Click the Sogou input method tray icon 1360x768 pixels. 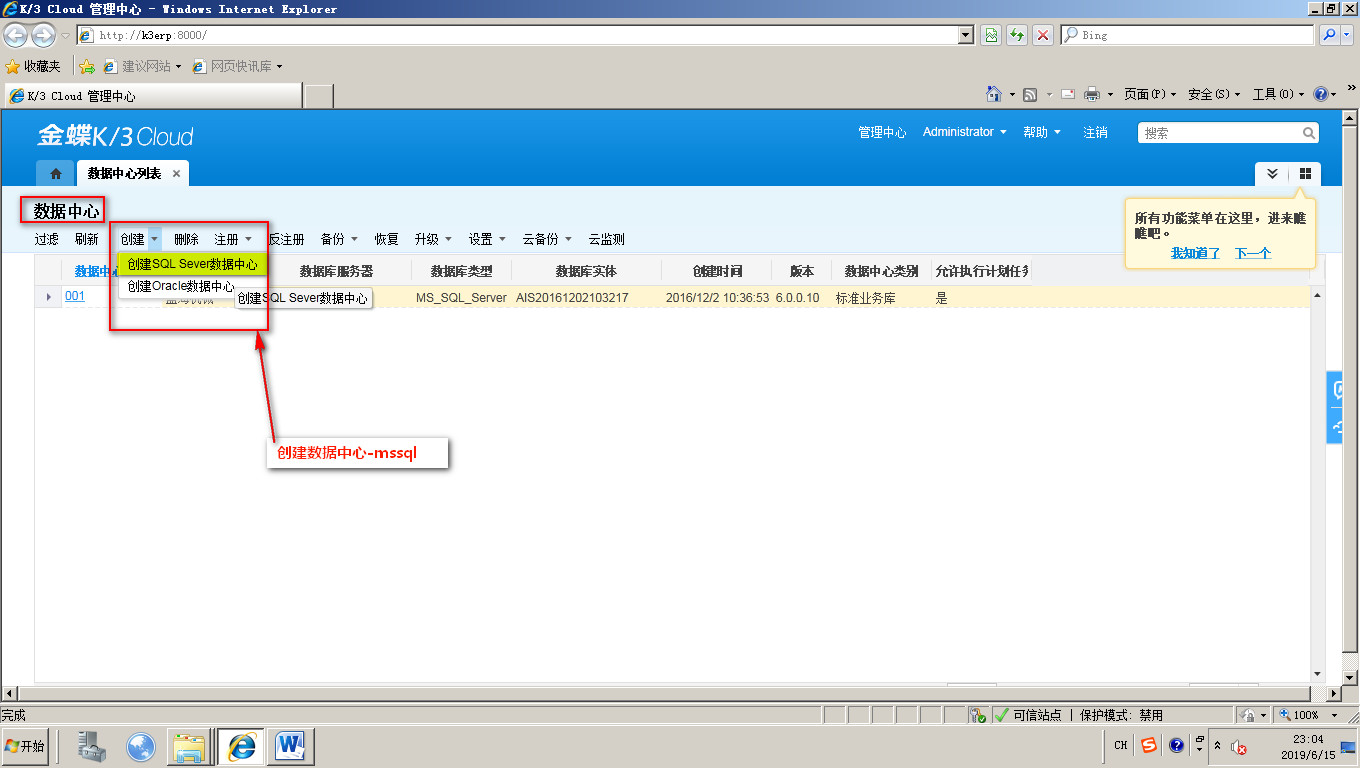pyautogui.click(x=1149, y=745)
